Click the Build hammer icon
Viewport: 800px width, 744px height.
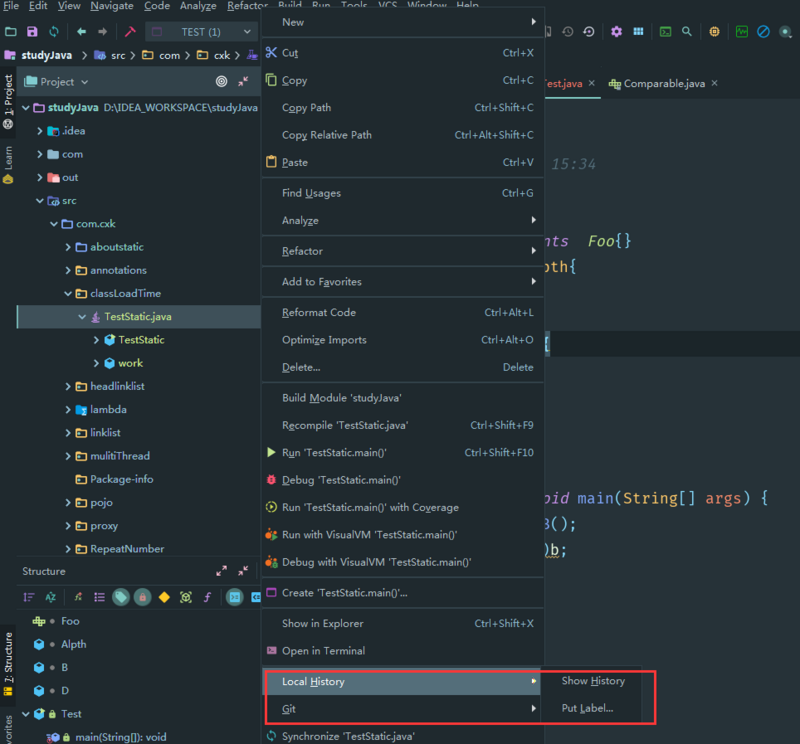130,32
